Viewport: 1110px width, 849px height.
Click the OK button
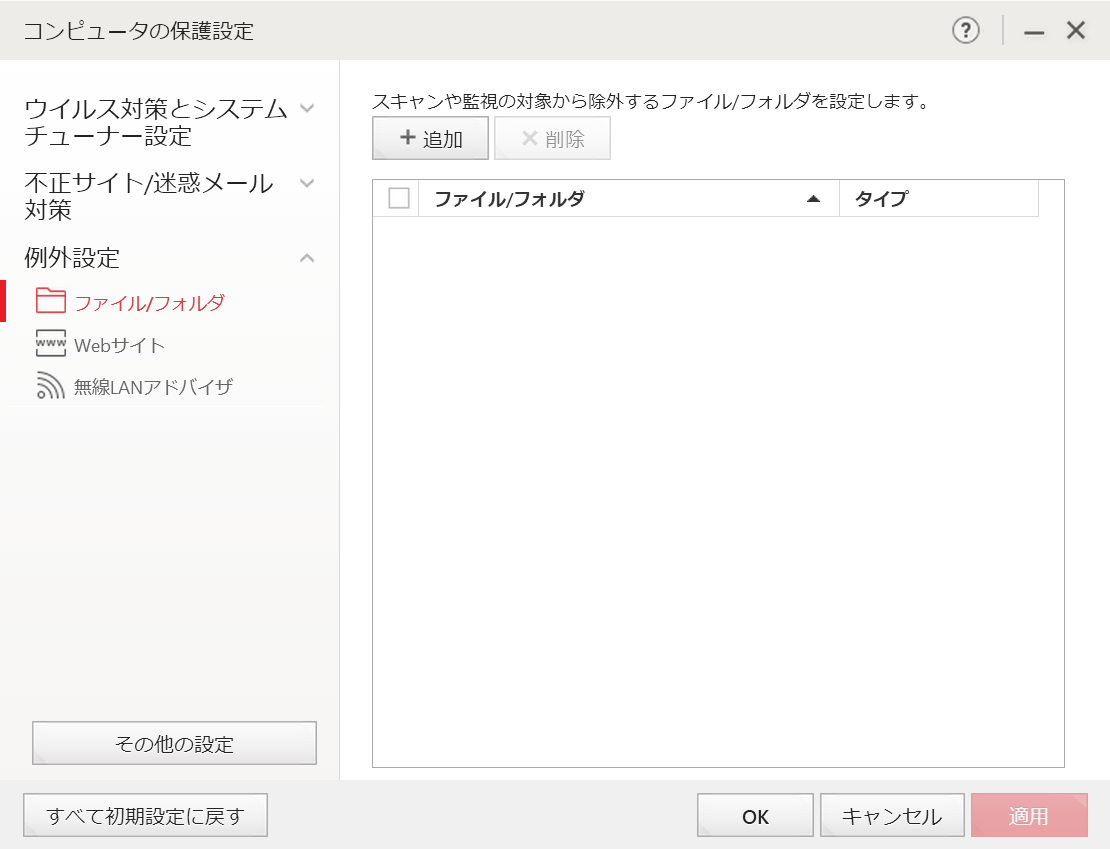click(755, 816)
